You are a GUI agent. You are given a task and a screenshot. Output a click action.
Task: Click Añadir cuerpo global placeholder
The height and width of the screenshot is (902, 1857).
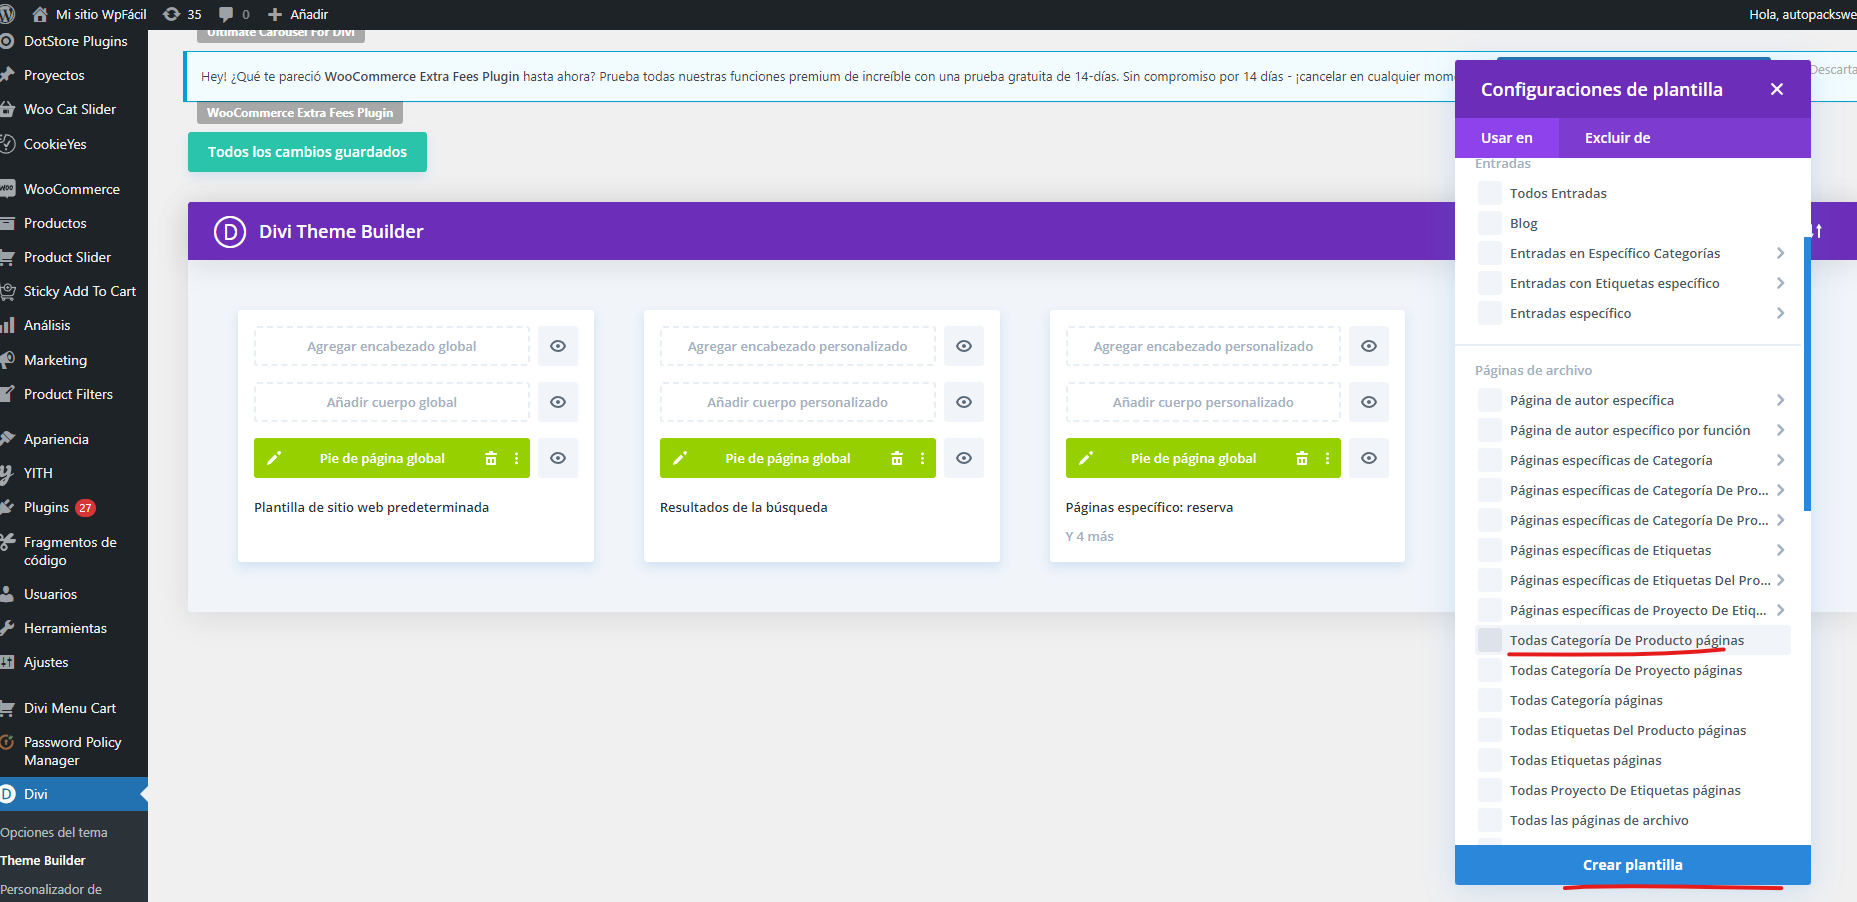tap(392, 402)
